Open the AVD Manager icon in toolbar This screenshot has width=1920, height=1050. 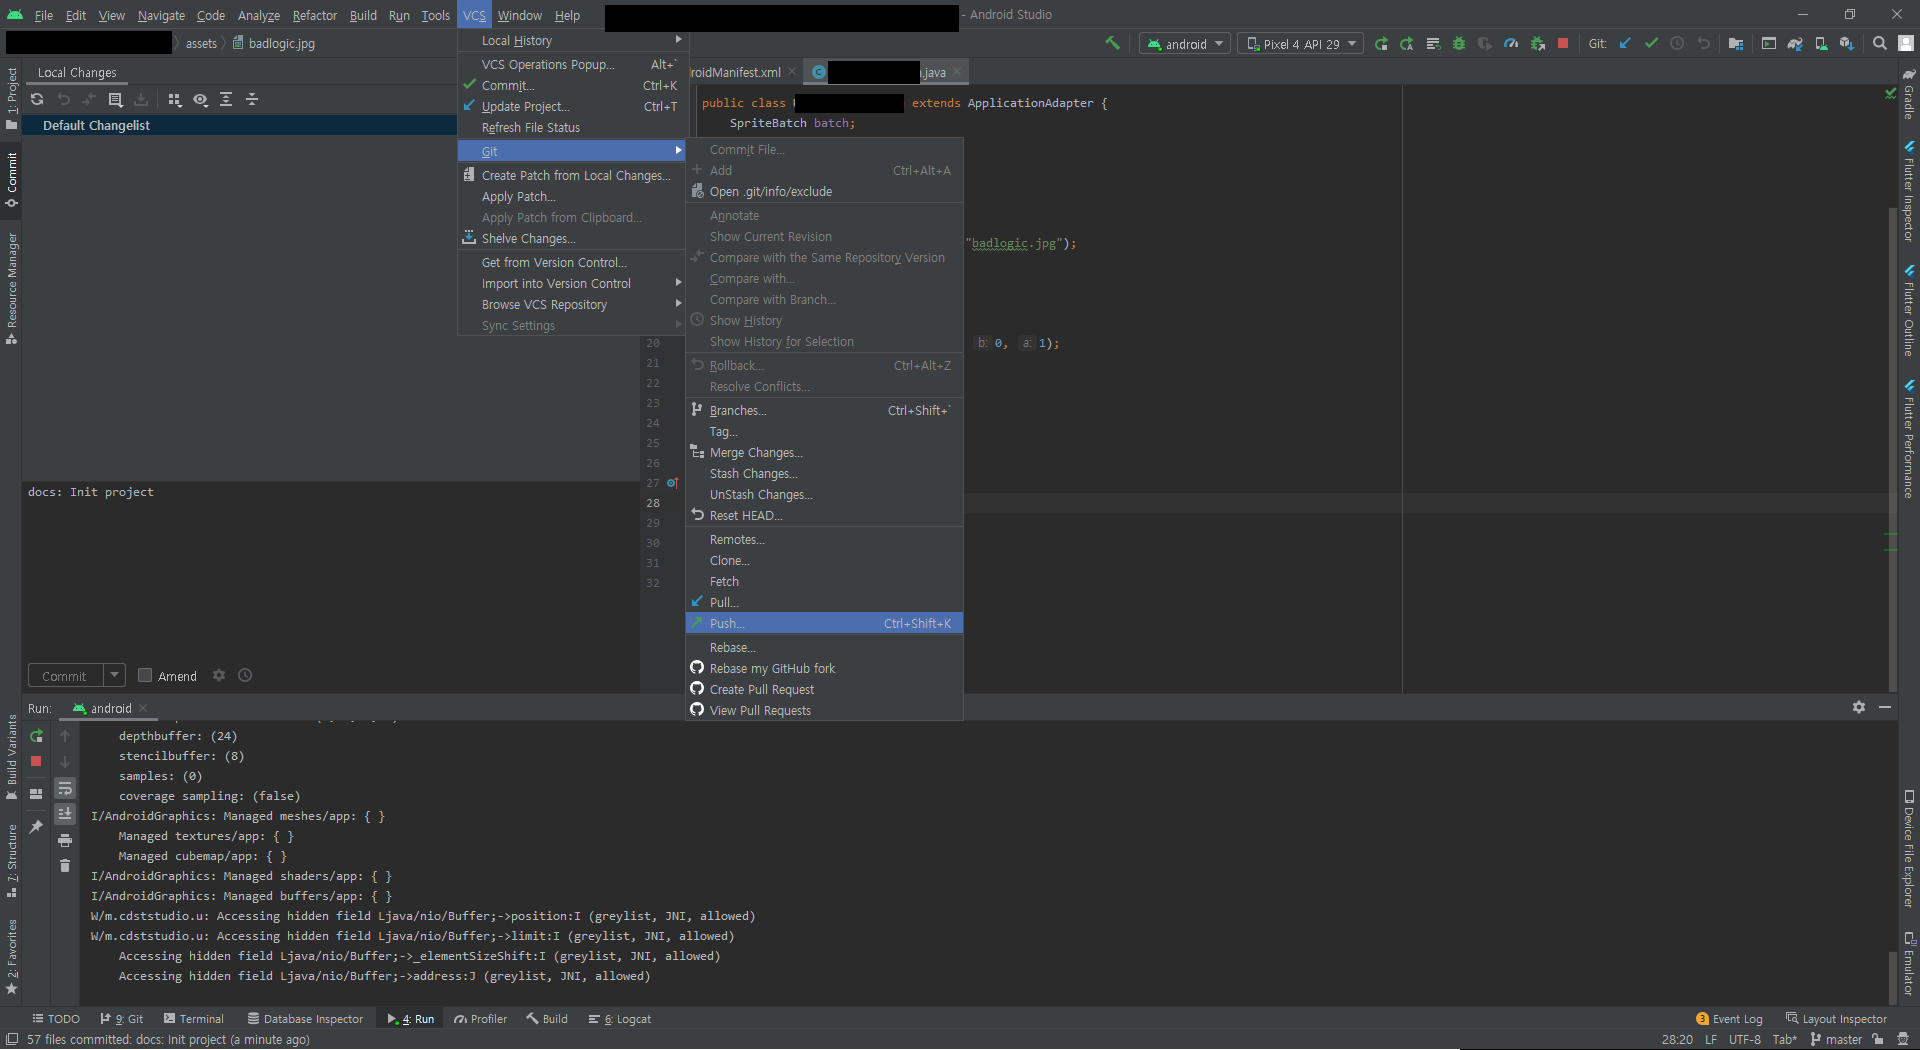pyautogui.click(x=1821, y=44)
